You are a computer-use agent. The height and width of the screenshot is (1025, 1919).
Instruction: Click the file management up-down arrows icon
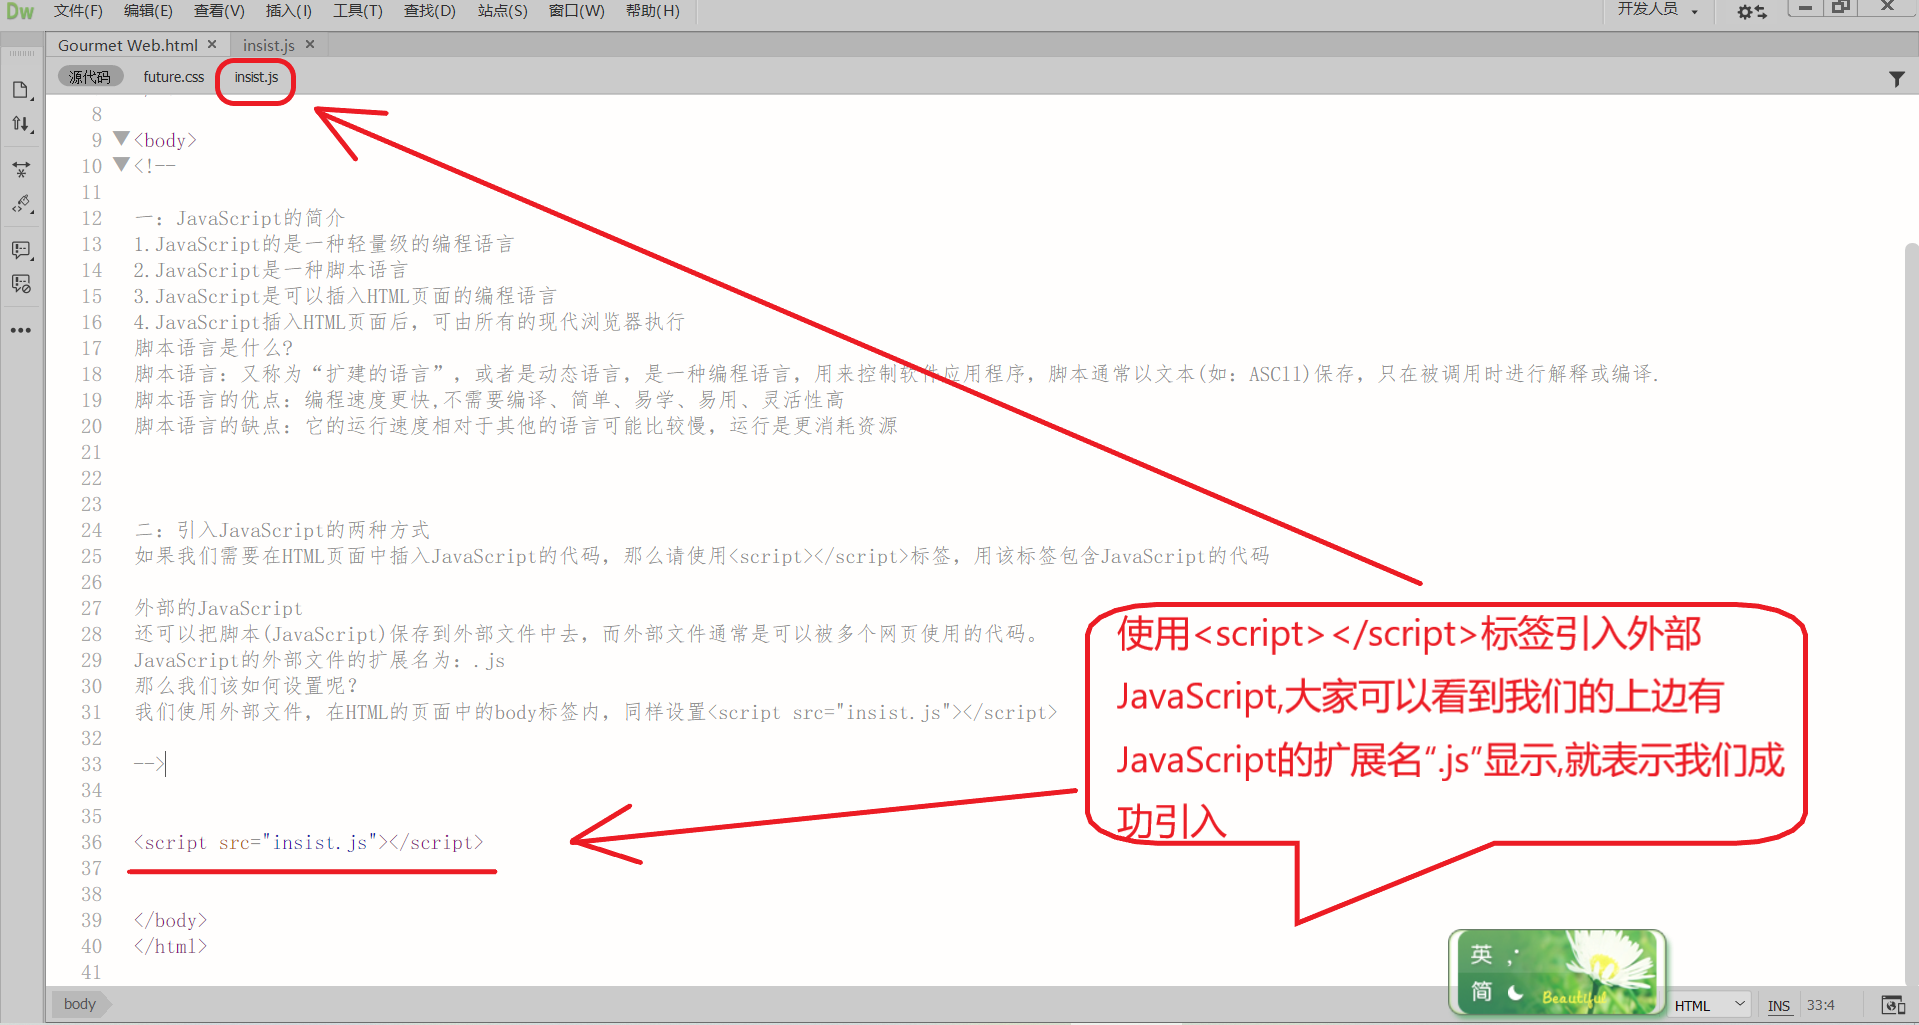pos(21,124)
